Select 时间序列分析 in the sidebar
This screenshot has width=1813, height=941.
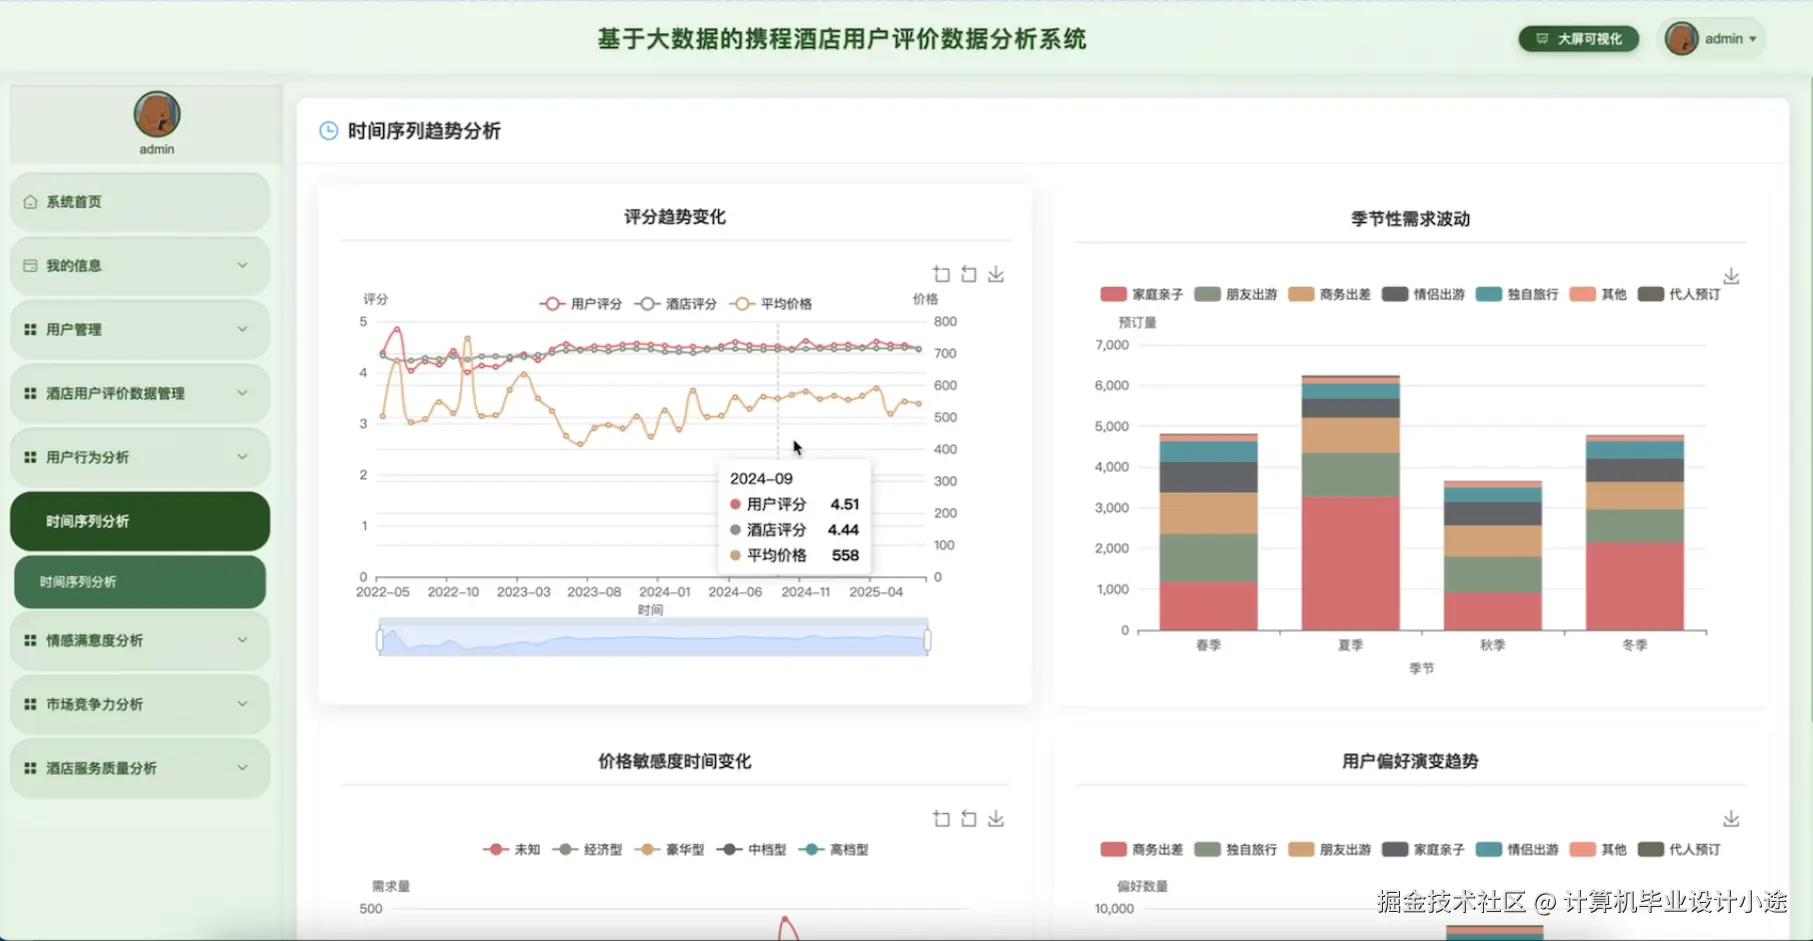139,581
